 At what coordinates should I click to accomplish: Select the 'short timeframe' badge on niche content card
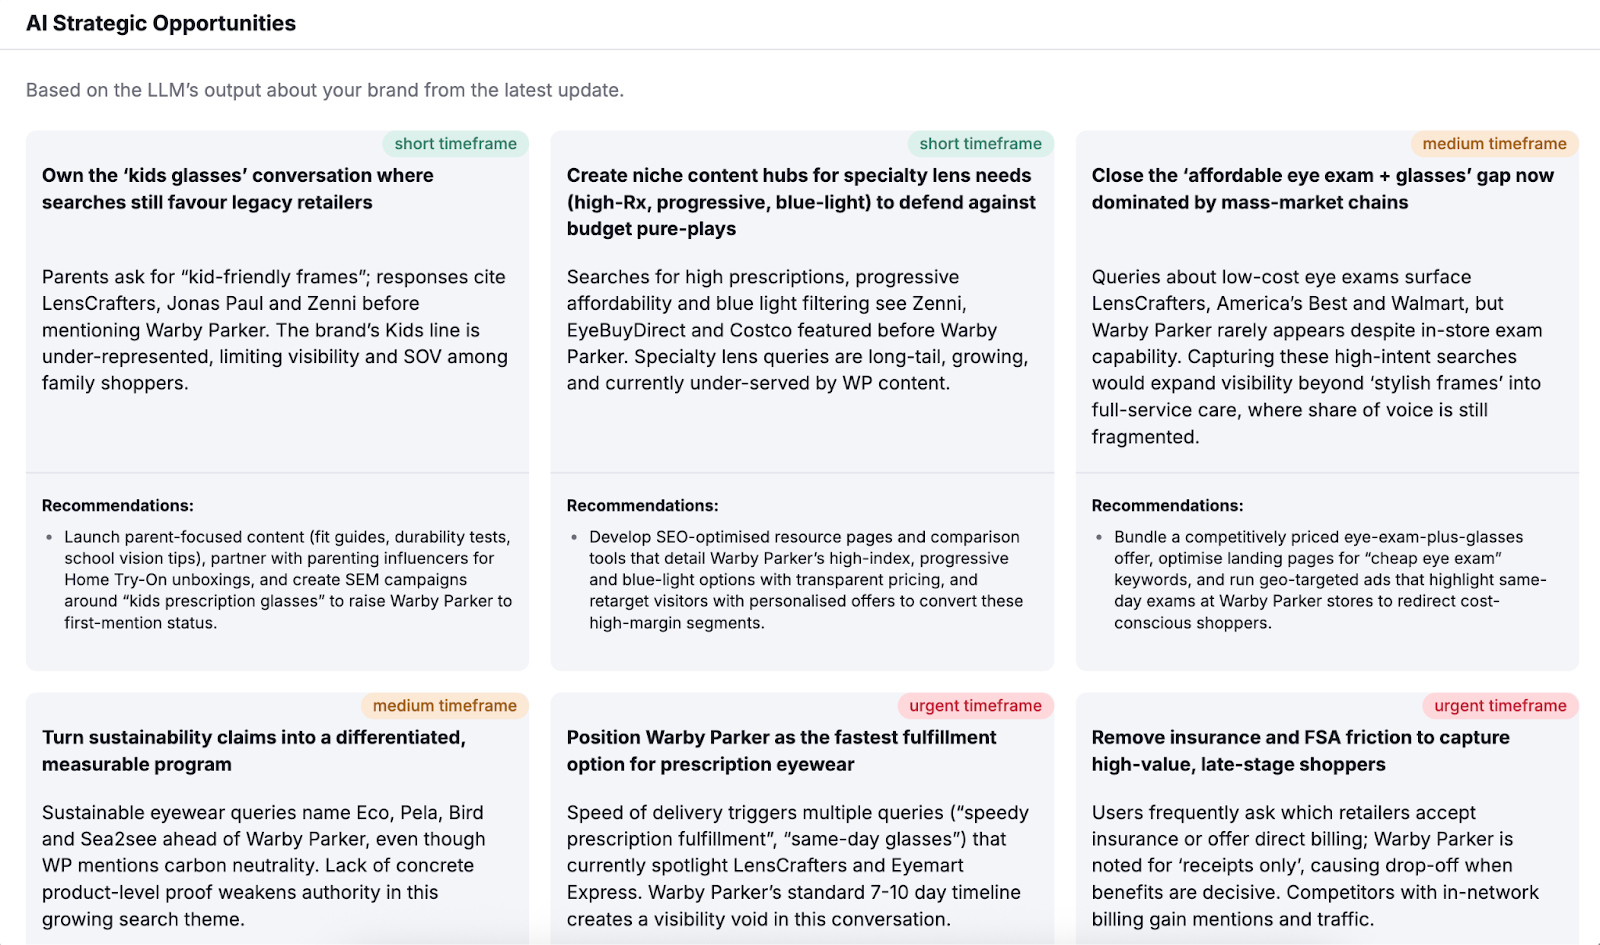click(x=981, y=143)
